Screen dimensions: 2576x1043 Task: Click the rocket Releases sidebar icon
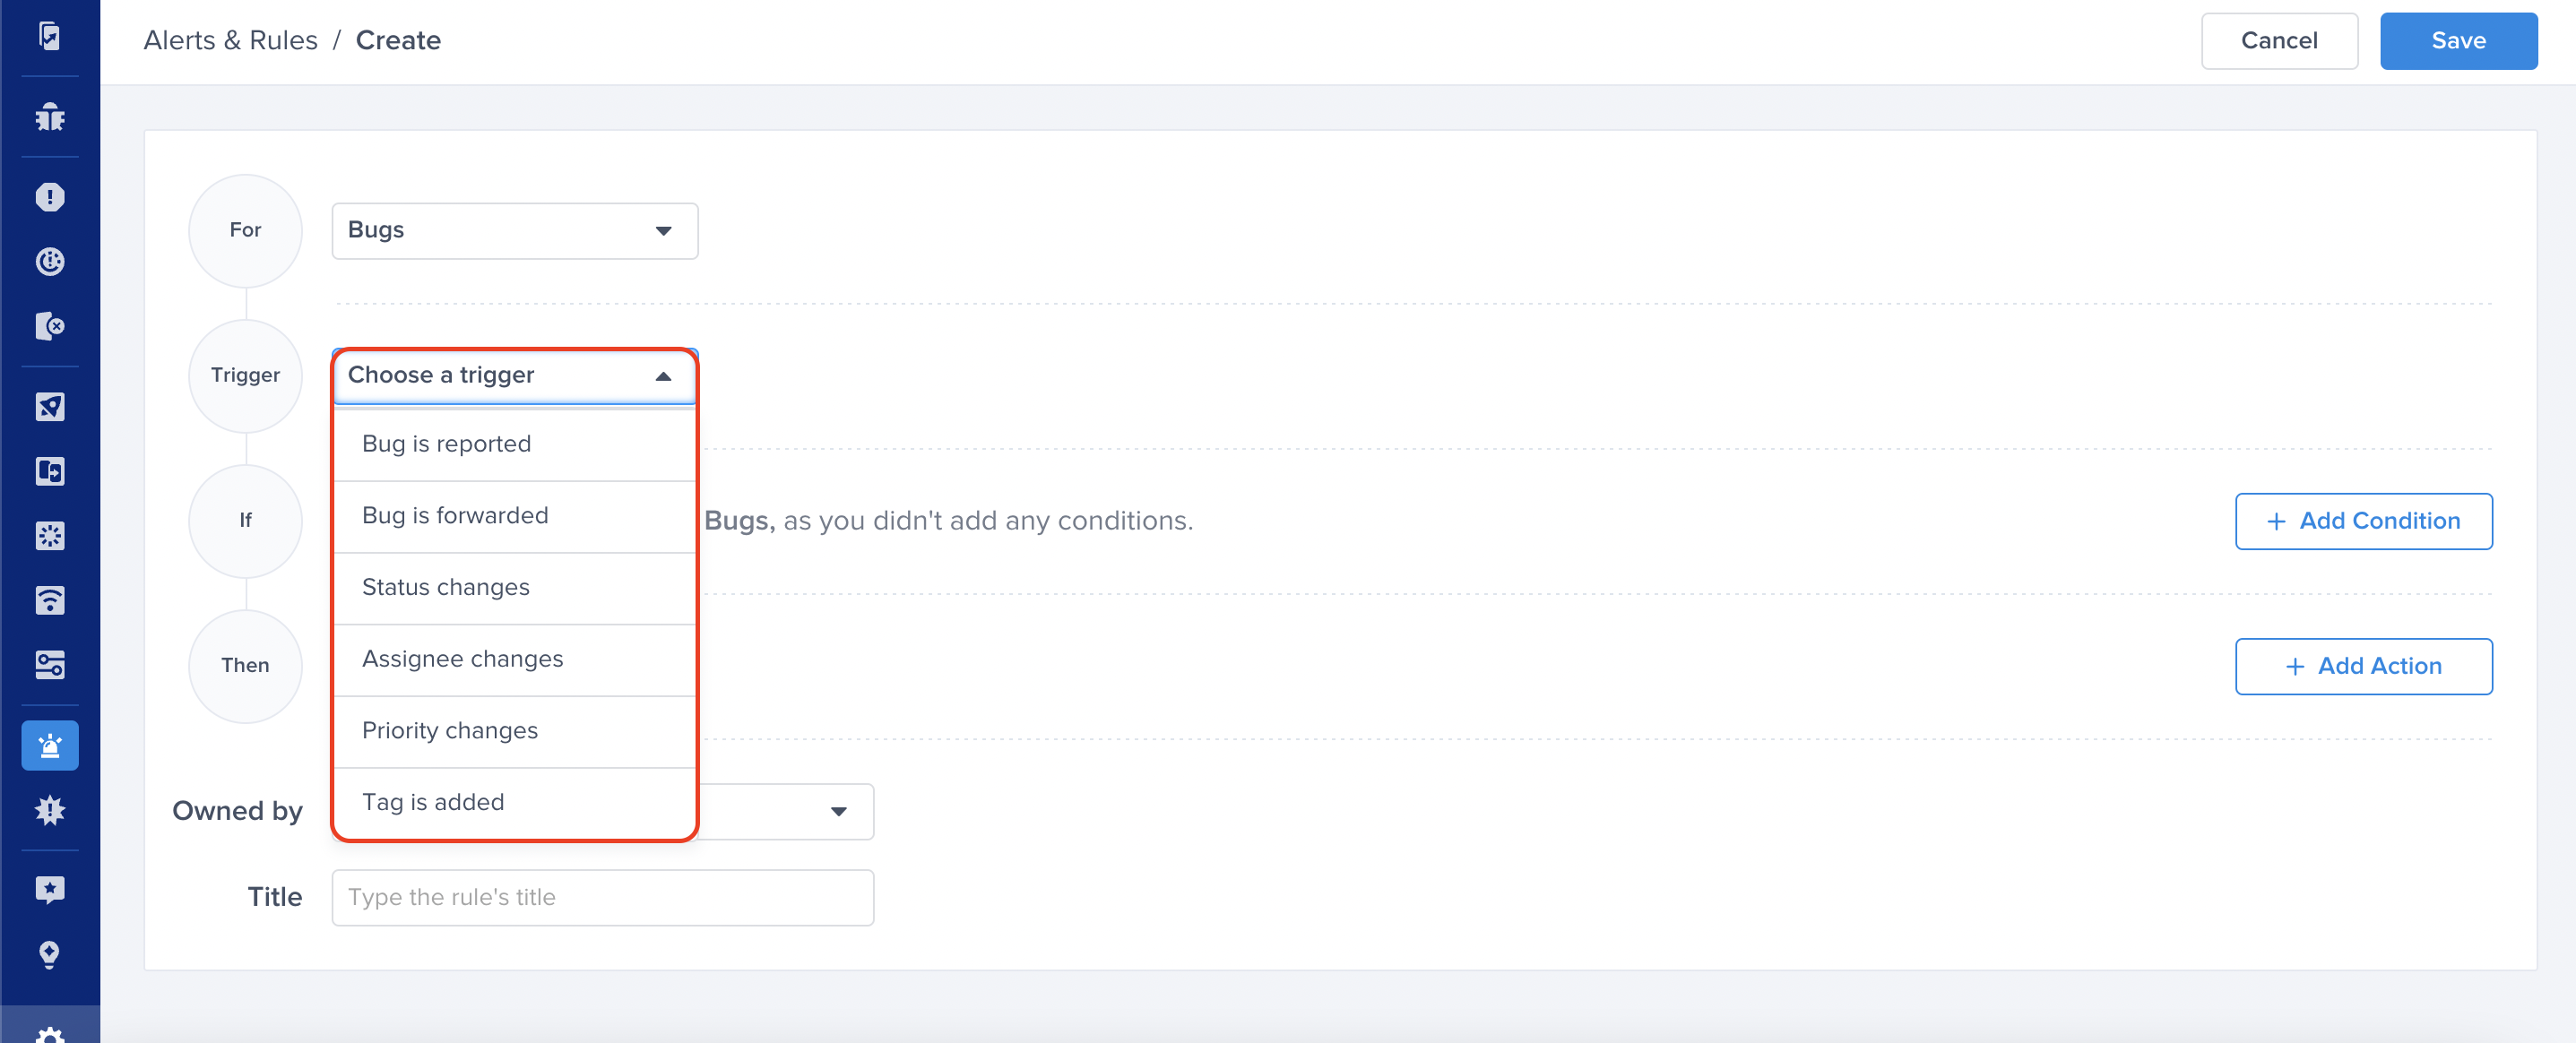49,406
